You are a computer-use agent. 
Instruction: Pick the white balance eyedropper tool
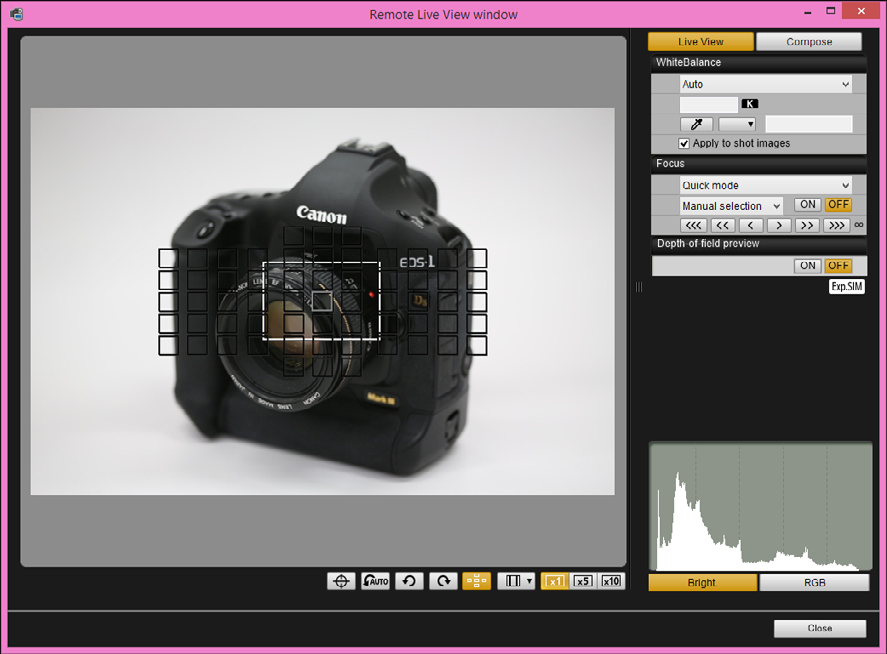tap(696, 124)
